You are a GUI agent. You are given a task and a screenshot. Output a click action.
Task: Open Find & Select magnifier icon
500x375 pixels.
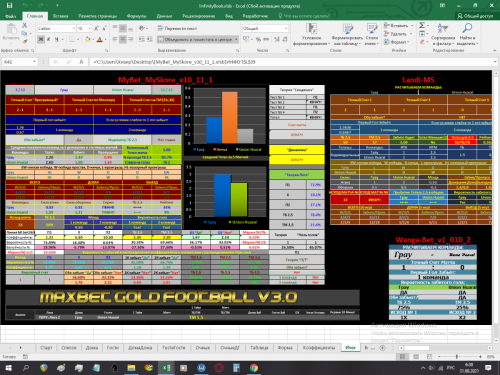click(x=467, y=29)
